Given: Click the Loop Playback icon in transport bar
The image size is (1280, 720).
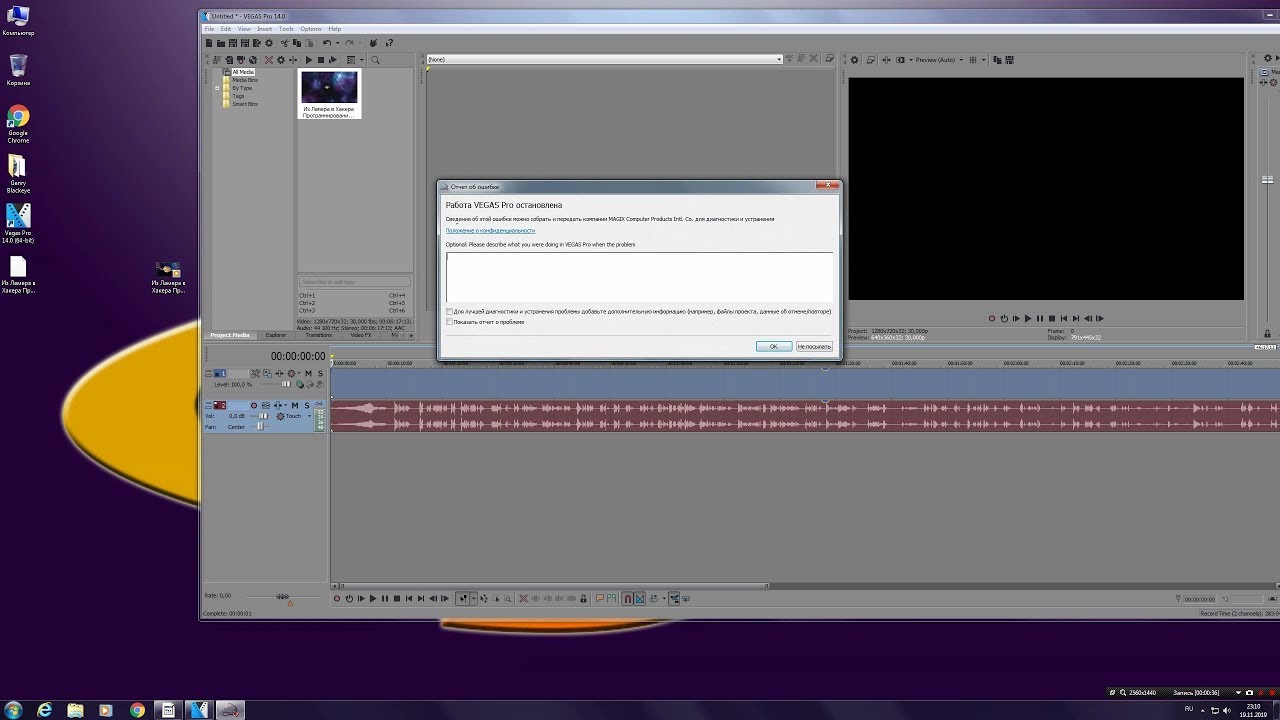Looking at the screenshot, I should click(349, 599).
